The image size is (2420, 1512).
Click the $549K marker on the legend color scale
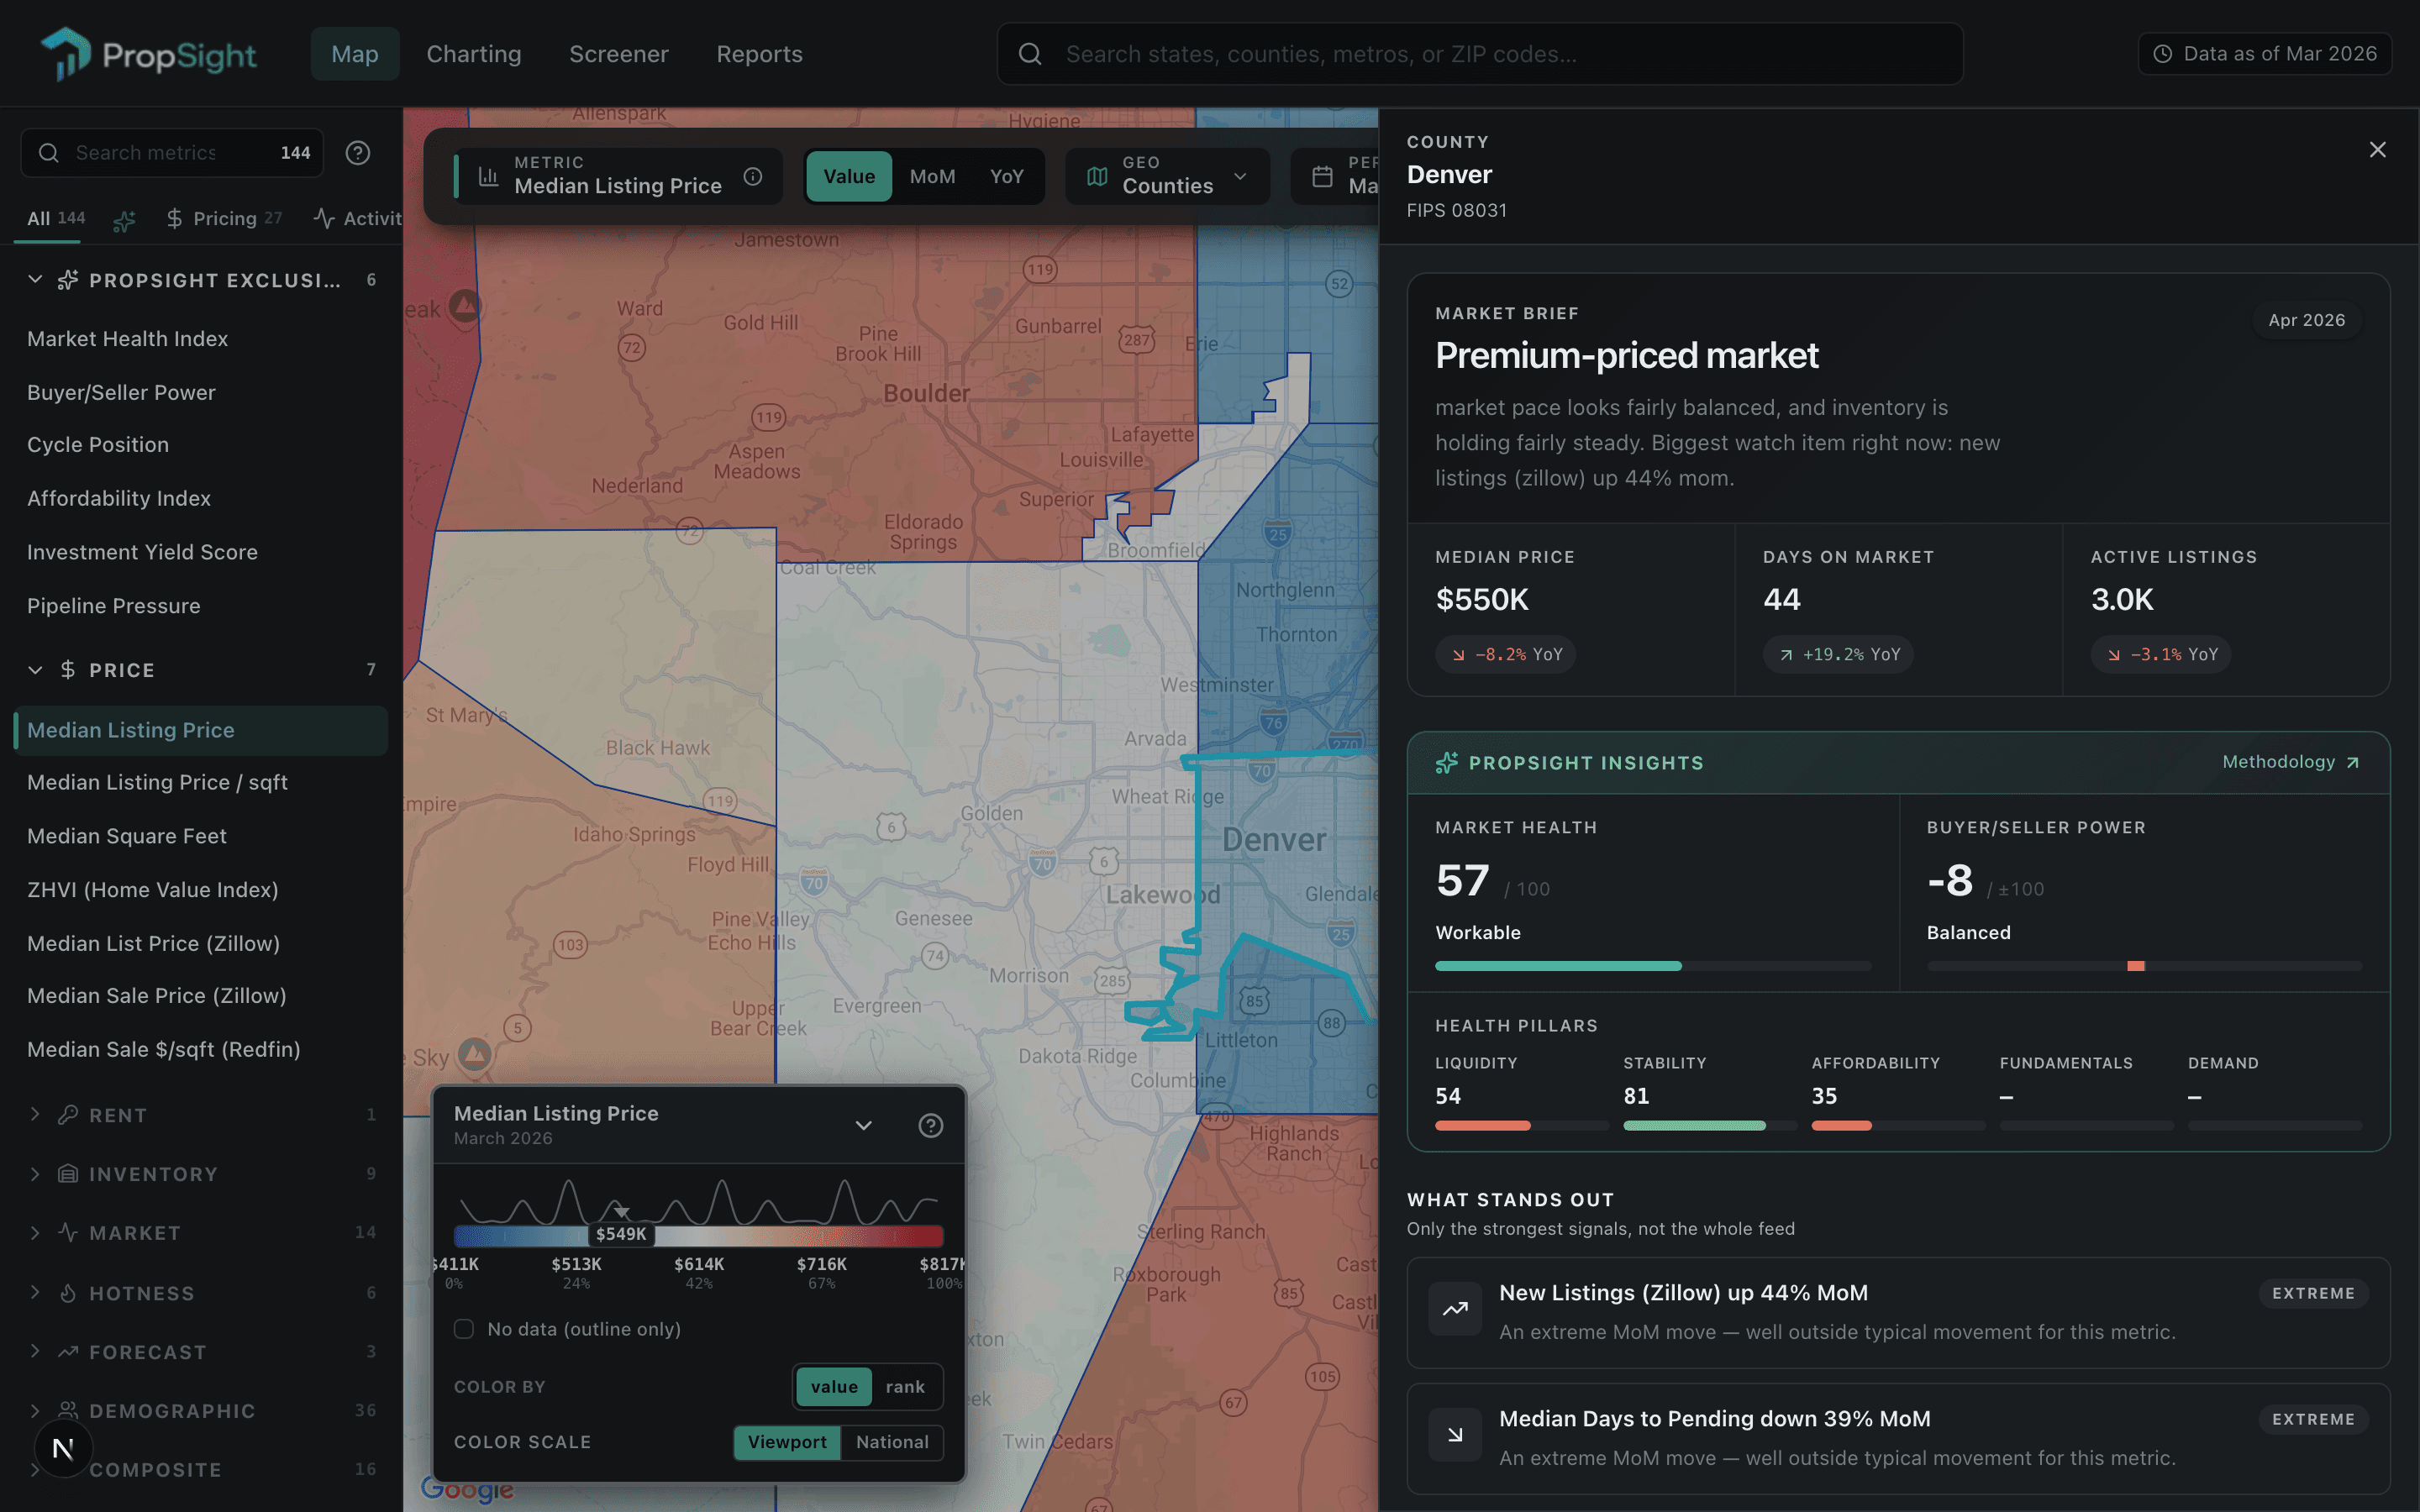pos(621,1234)
